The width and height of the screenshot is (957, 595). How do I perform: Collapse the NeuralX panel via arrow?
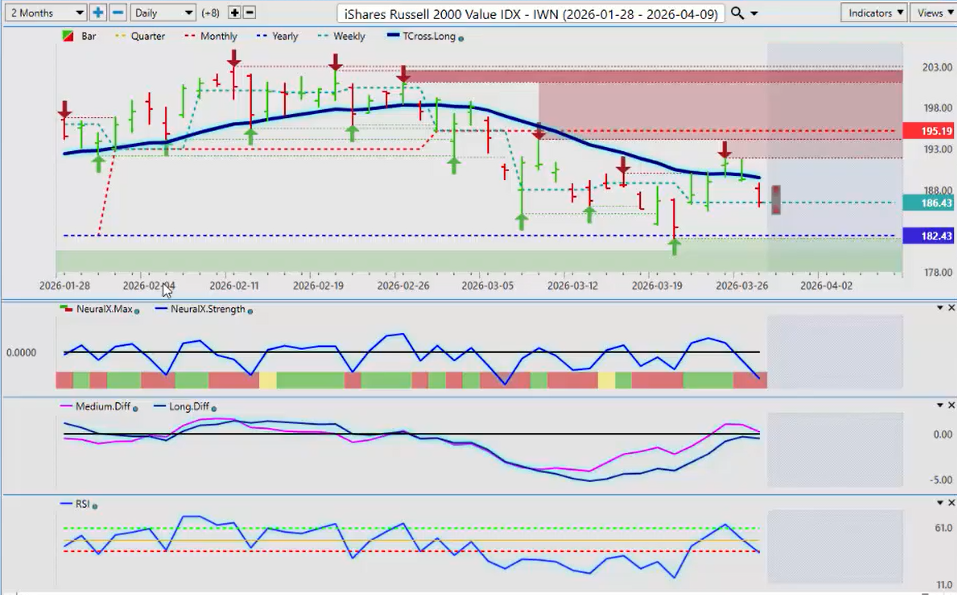[939, 308]
